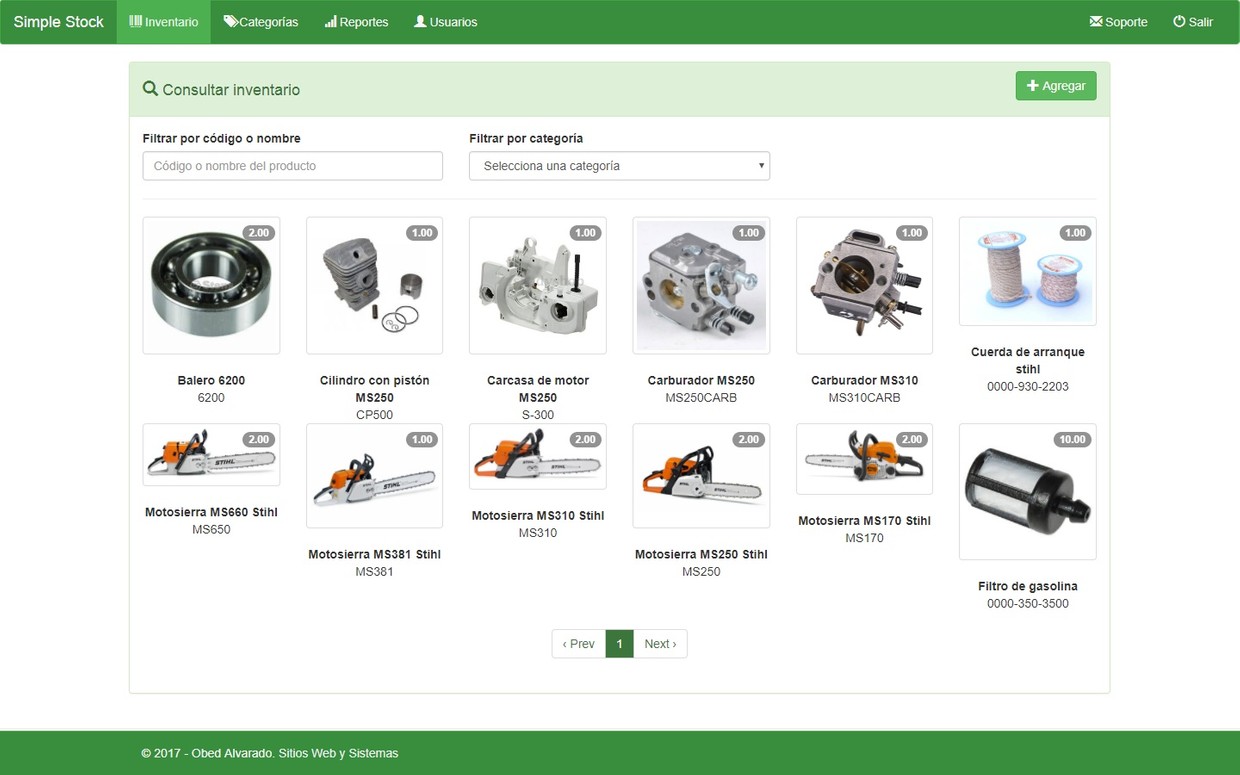Click the plus icon inside the Agregar button
The image size is (1240, 775).
[1033, 86]
